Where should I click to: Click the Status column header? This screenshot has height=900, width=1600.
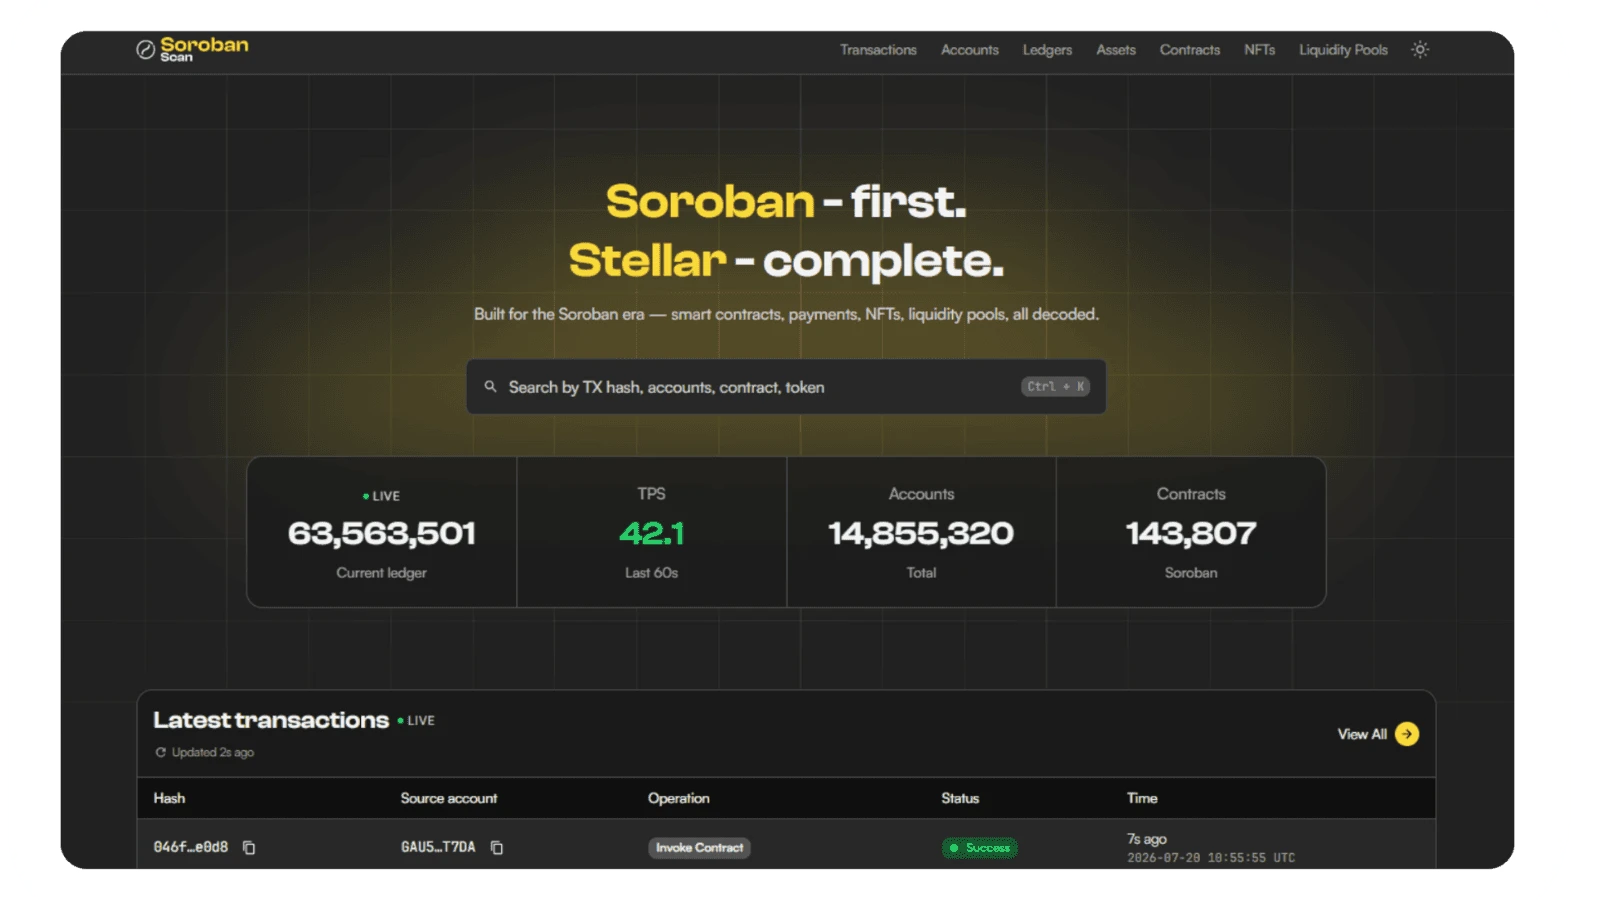pos(960,798)
